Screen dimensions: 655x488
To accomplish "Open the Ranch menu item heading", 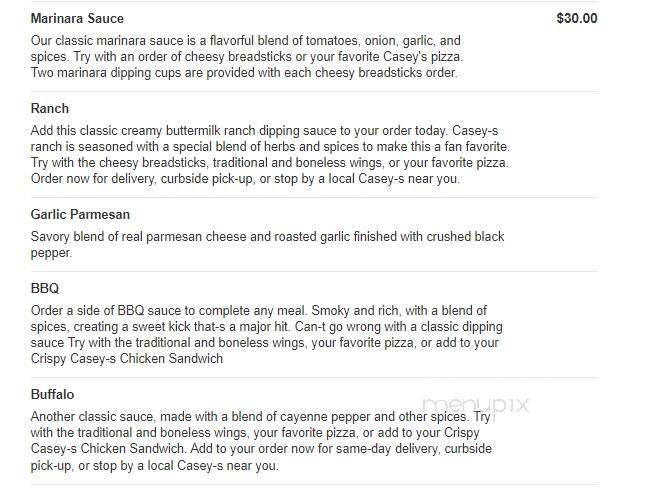I will [x=50, y=108].
